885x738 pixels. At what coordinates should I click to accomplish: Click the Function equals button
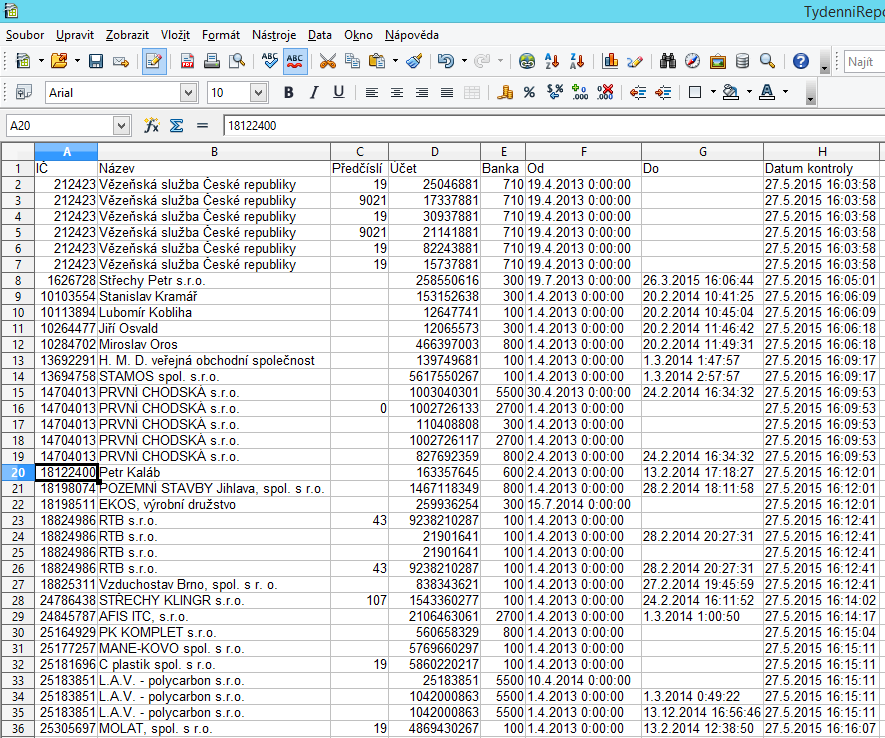(202, 125)
